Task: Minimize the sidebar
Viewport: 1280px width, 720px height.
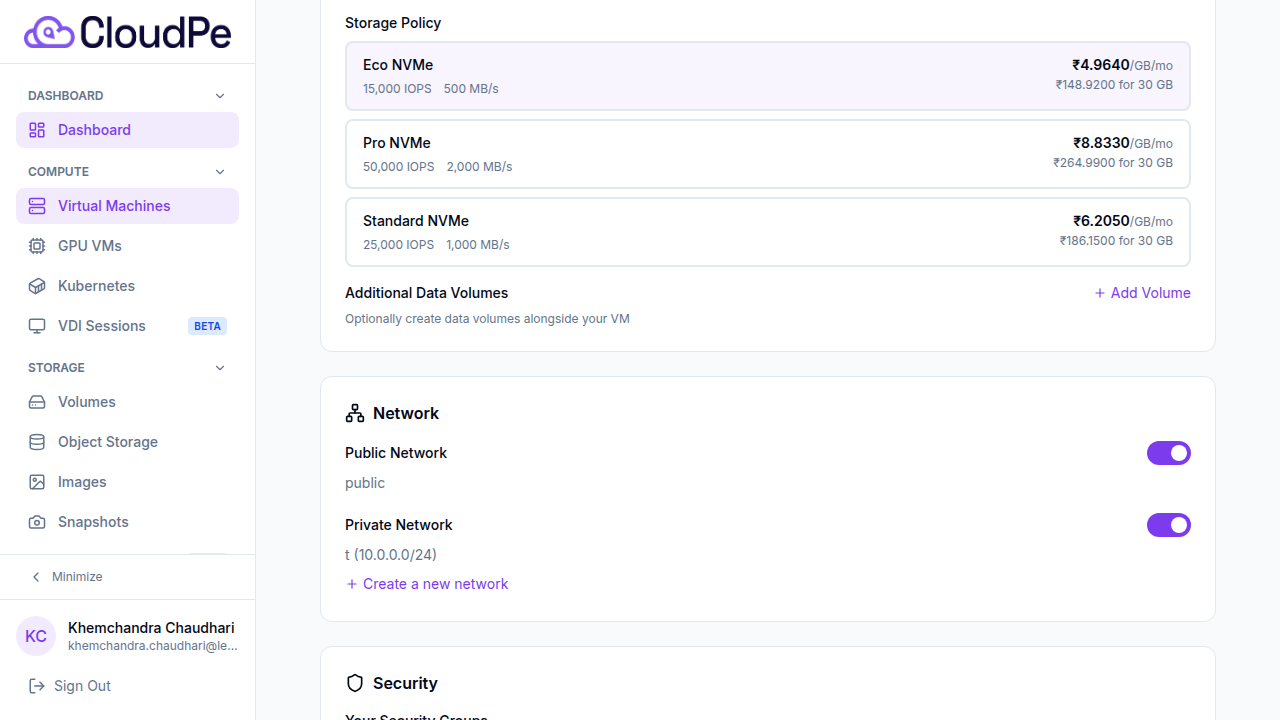Action: pyautogui.click(x=67, y=577)
